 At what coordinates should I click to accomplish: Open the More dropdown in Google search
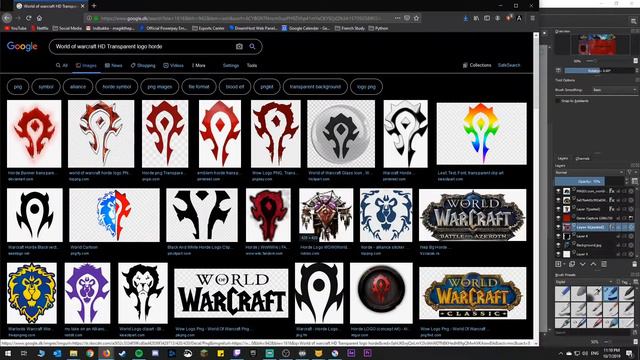pos(199,65)
